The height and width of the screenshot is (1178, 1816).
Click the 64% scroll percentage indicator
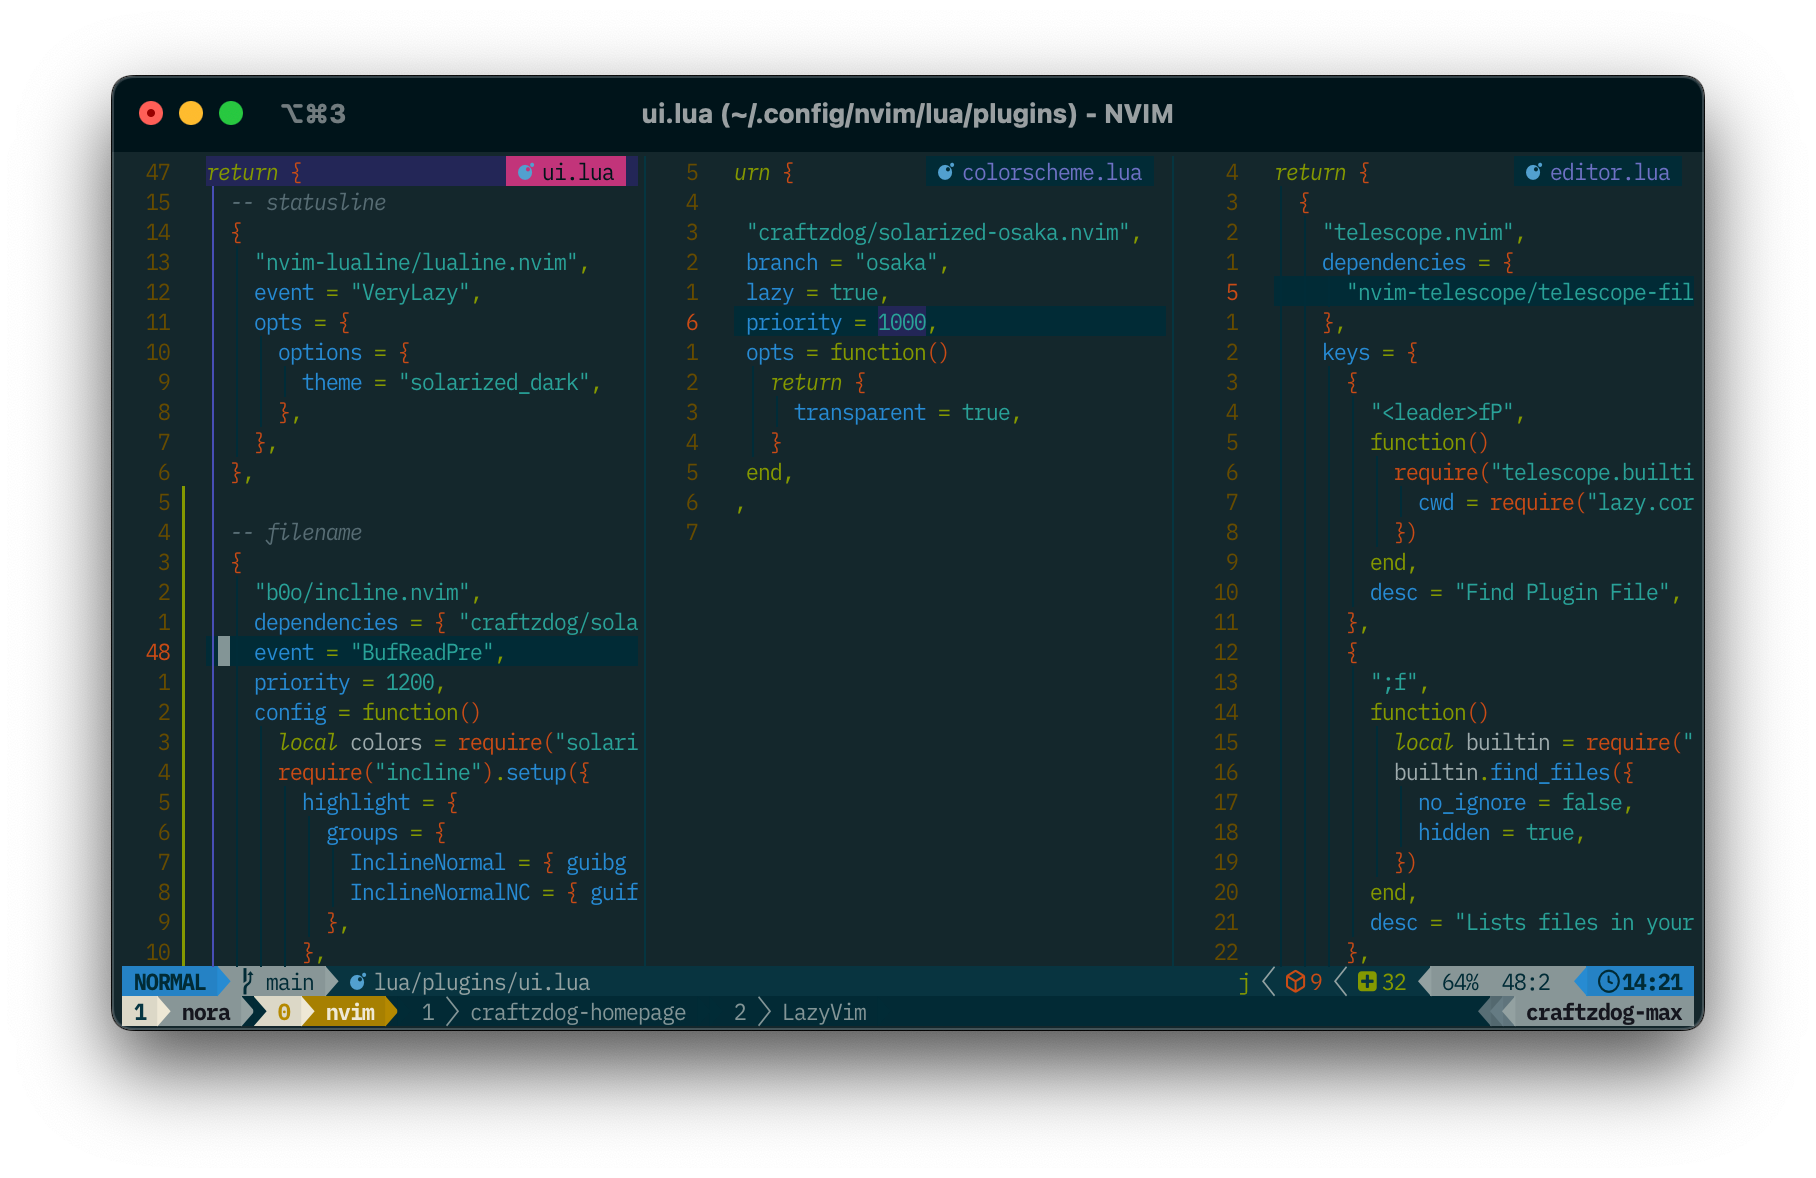[x=1460, y=982]
